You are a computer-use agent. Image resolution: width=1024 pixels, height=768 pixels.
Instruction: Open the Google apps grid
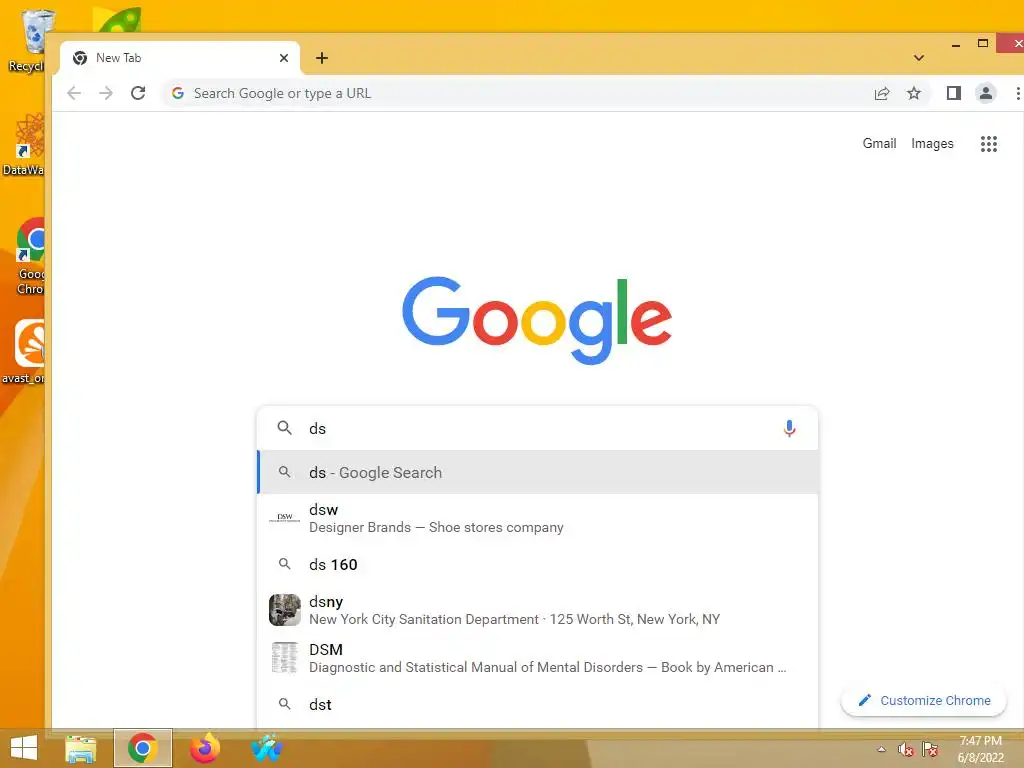(989, 144)
